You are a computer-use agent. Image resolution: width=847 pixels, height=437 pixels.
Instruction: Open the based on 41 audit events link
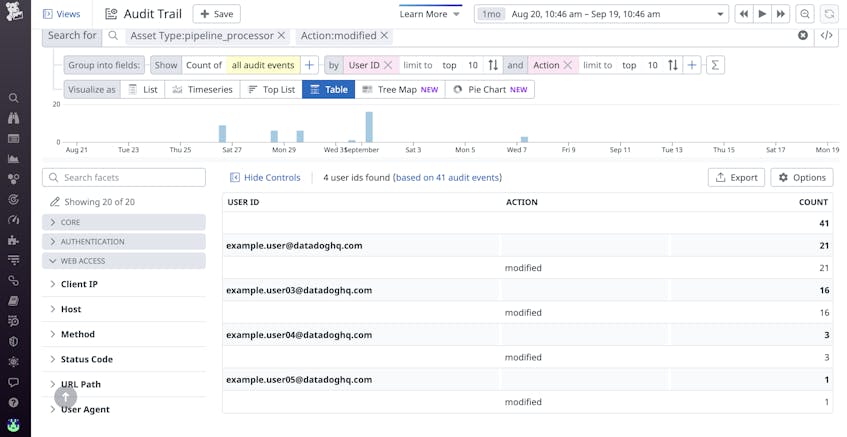coord(448,177)
